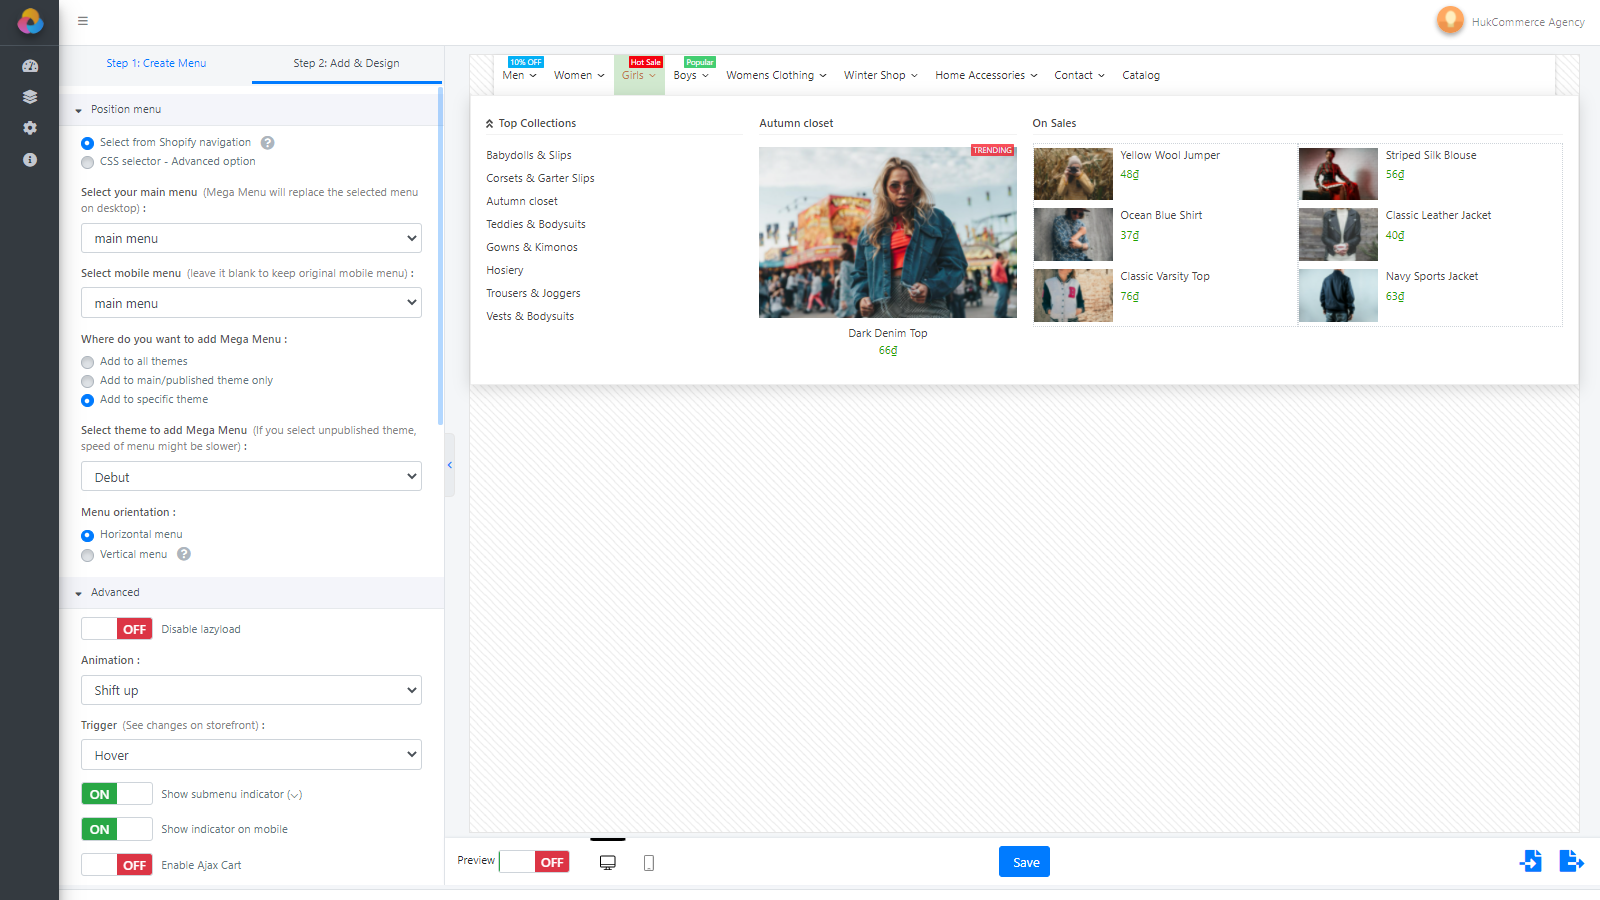
Task: Toggle the hamburger menu icon
Action: point(83,21)
